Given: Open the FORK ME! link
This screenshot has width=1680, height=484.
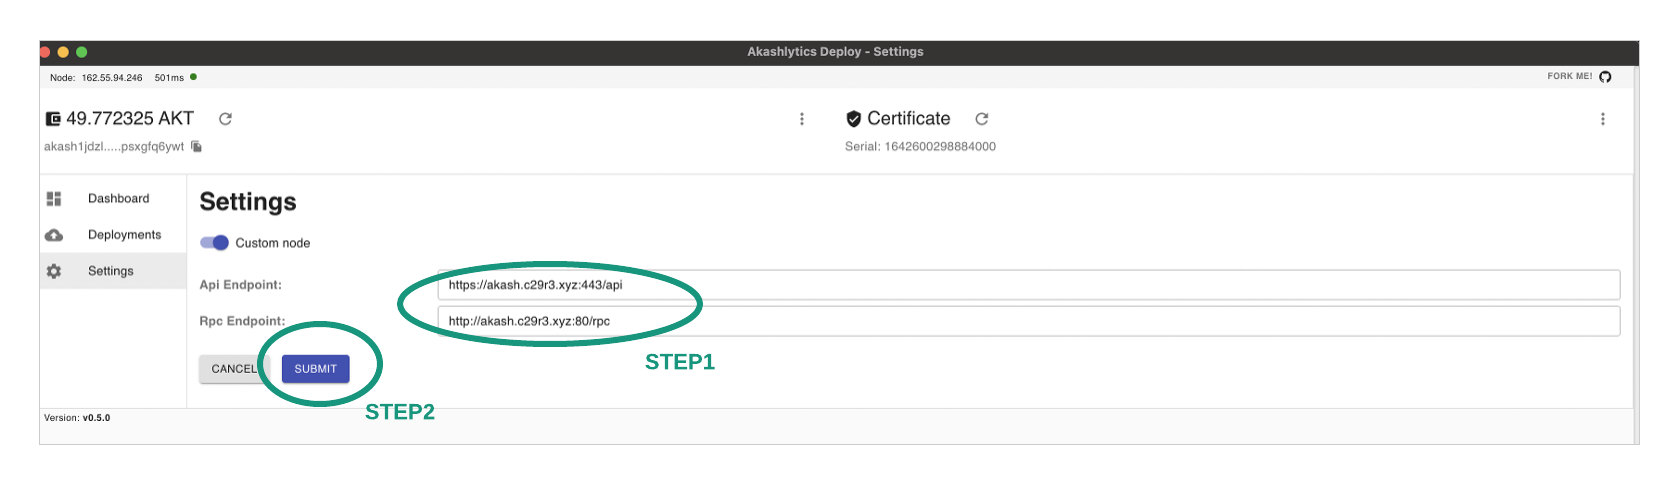Looking at the screenshot, I should (1569, 77).
